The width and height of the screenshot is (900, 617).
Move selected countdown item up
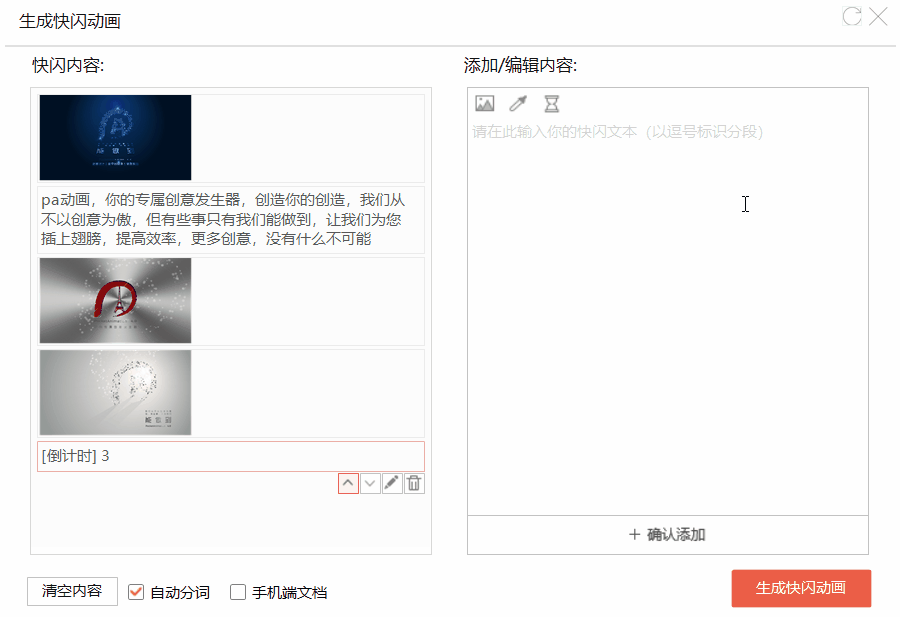pos(348,483)
